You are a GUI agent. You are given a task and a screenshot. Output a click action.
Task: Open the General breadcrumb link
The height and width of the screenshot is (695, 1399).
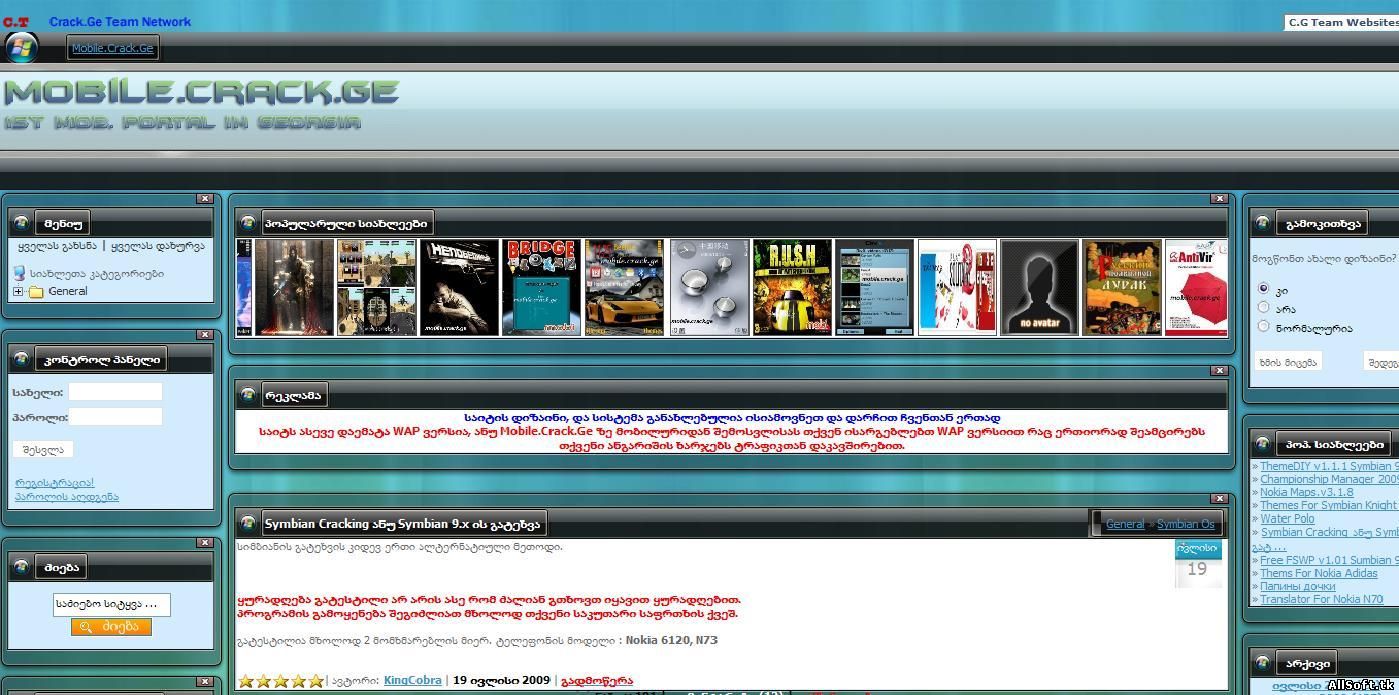(x=1125, y=524)
